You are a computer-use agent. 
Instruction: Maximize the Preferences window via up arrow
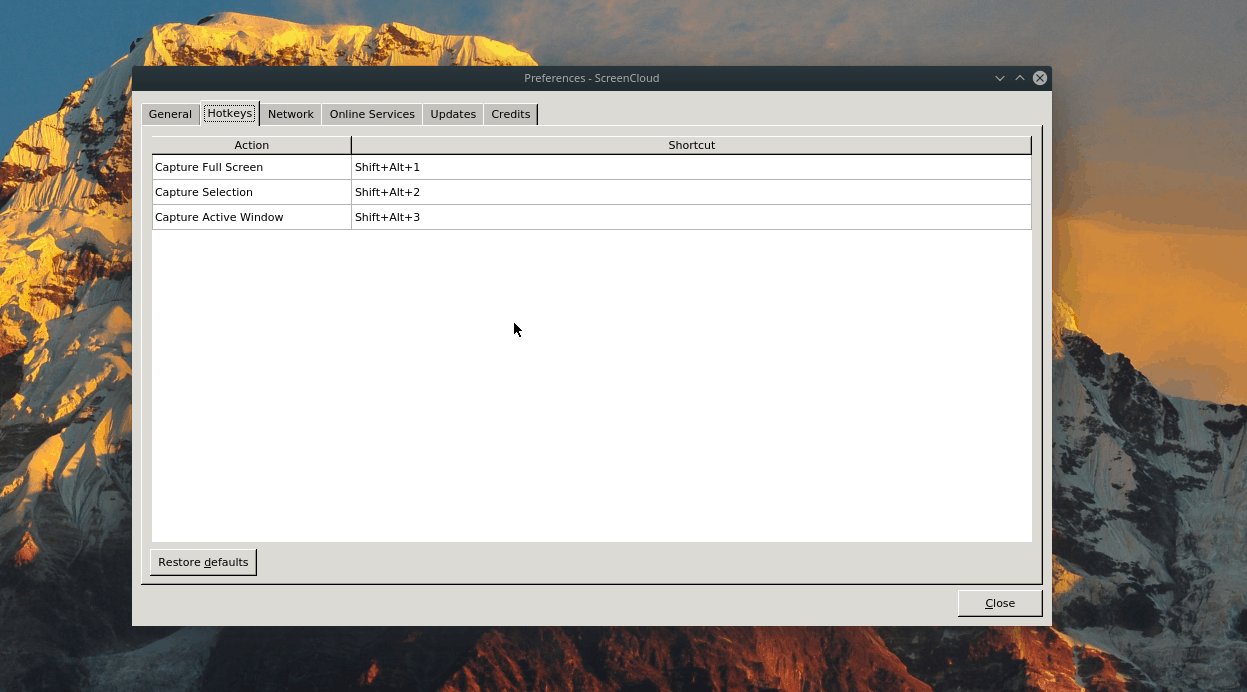pyautogui.click(x=1020, y=78)
